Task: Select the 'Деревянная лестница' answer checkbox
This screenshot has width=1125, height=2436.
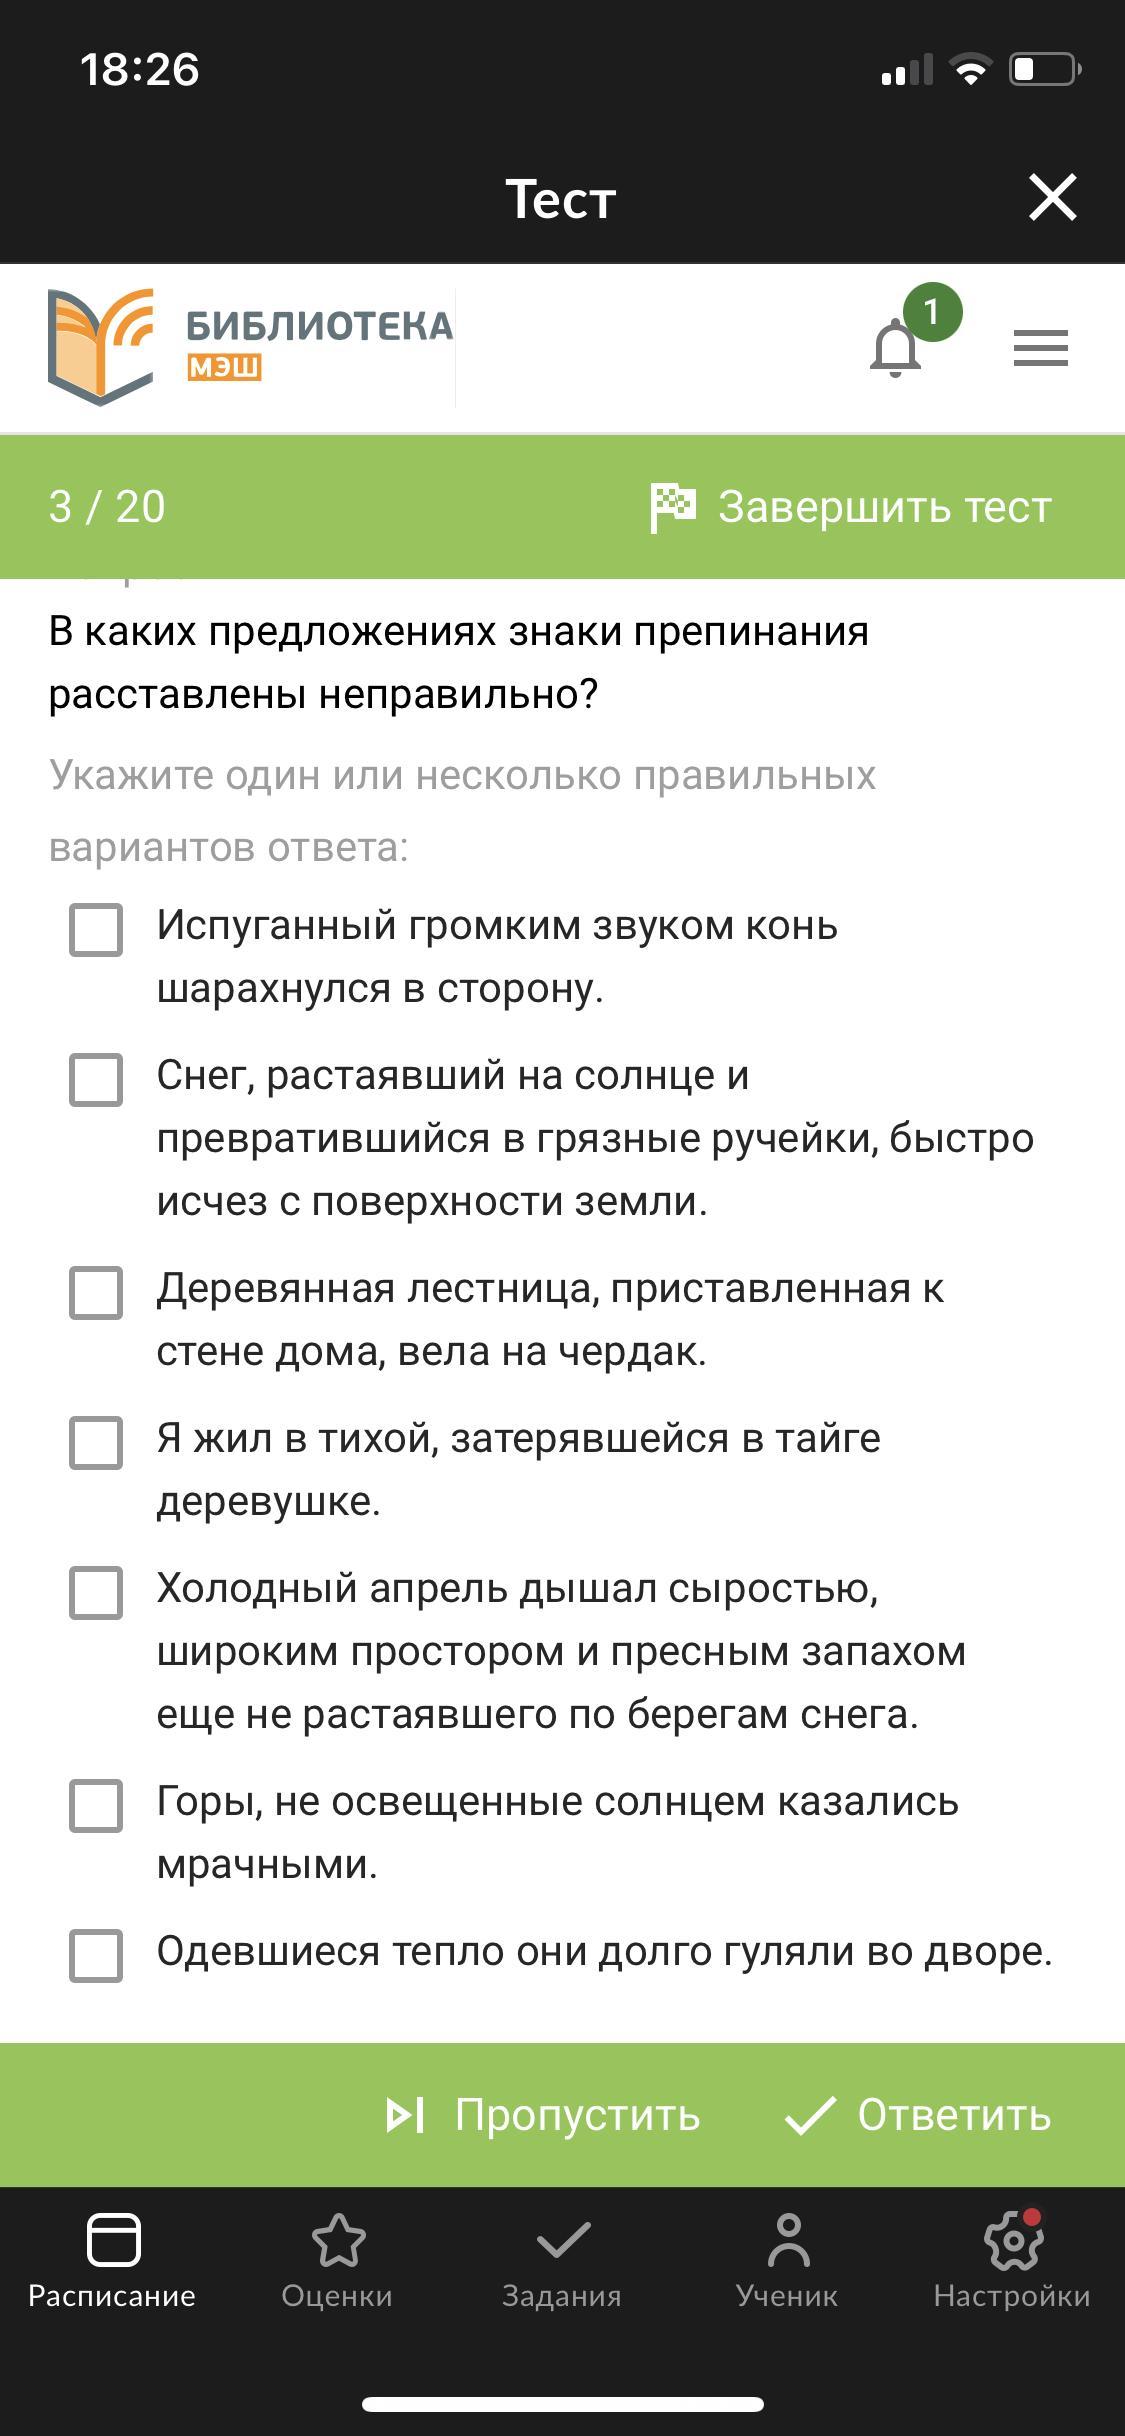Action: [x=96, y=1293]
